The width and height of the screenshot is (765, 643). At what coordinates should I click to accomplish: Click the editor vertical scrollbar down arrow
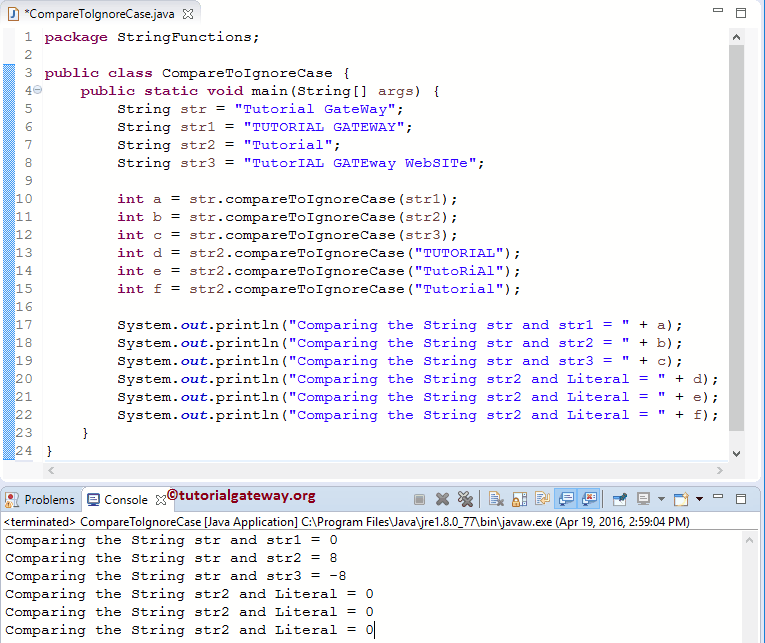[x=737, y=453]
